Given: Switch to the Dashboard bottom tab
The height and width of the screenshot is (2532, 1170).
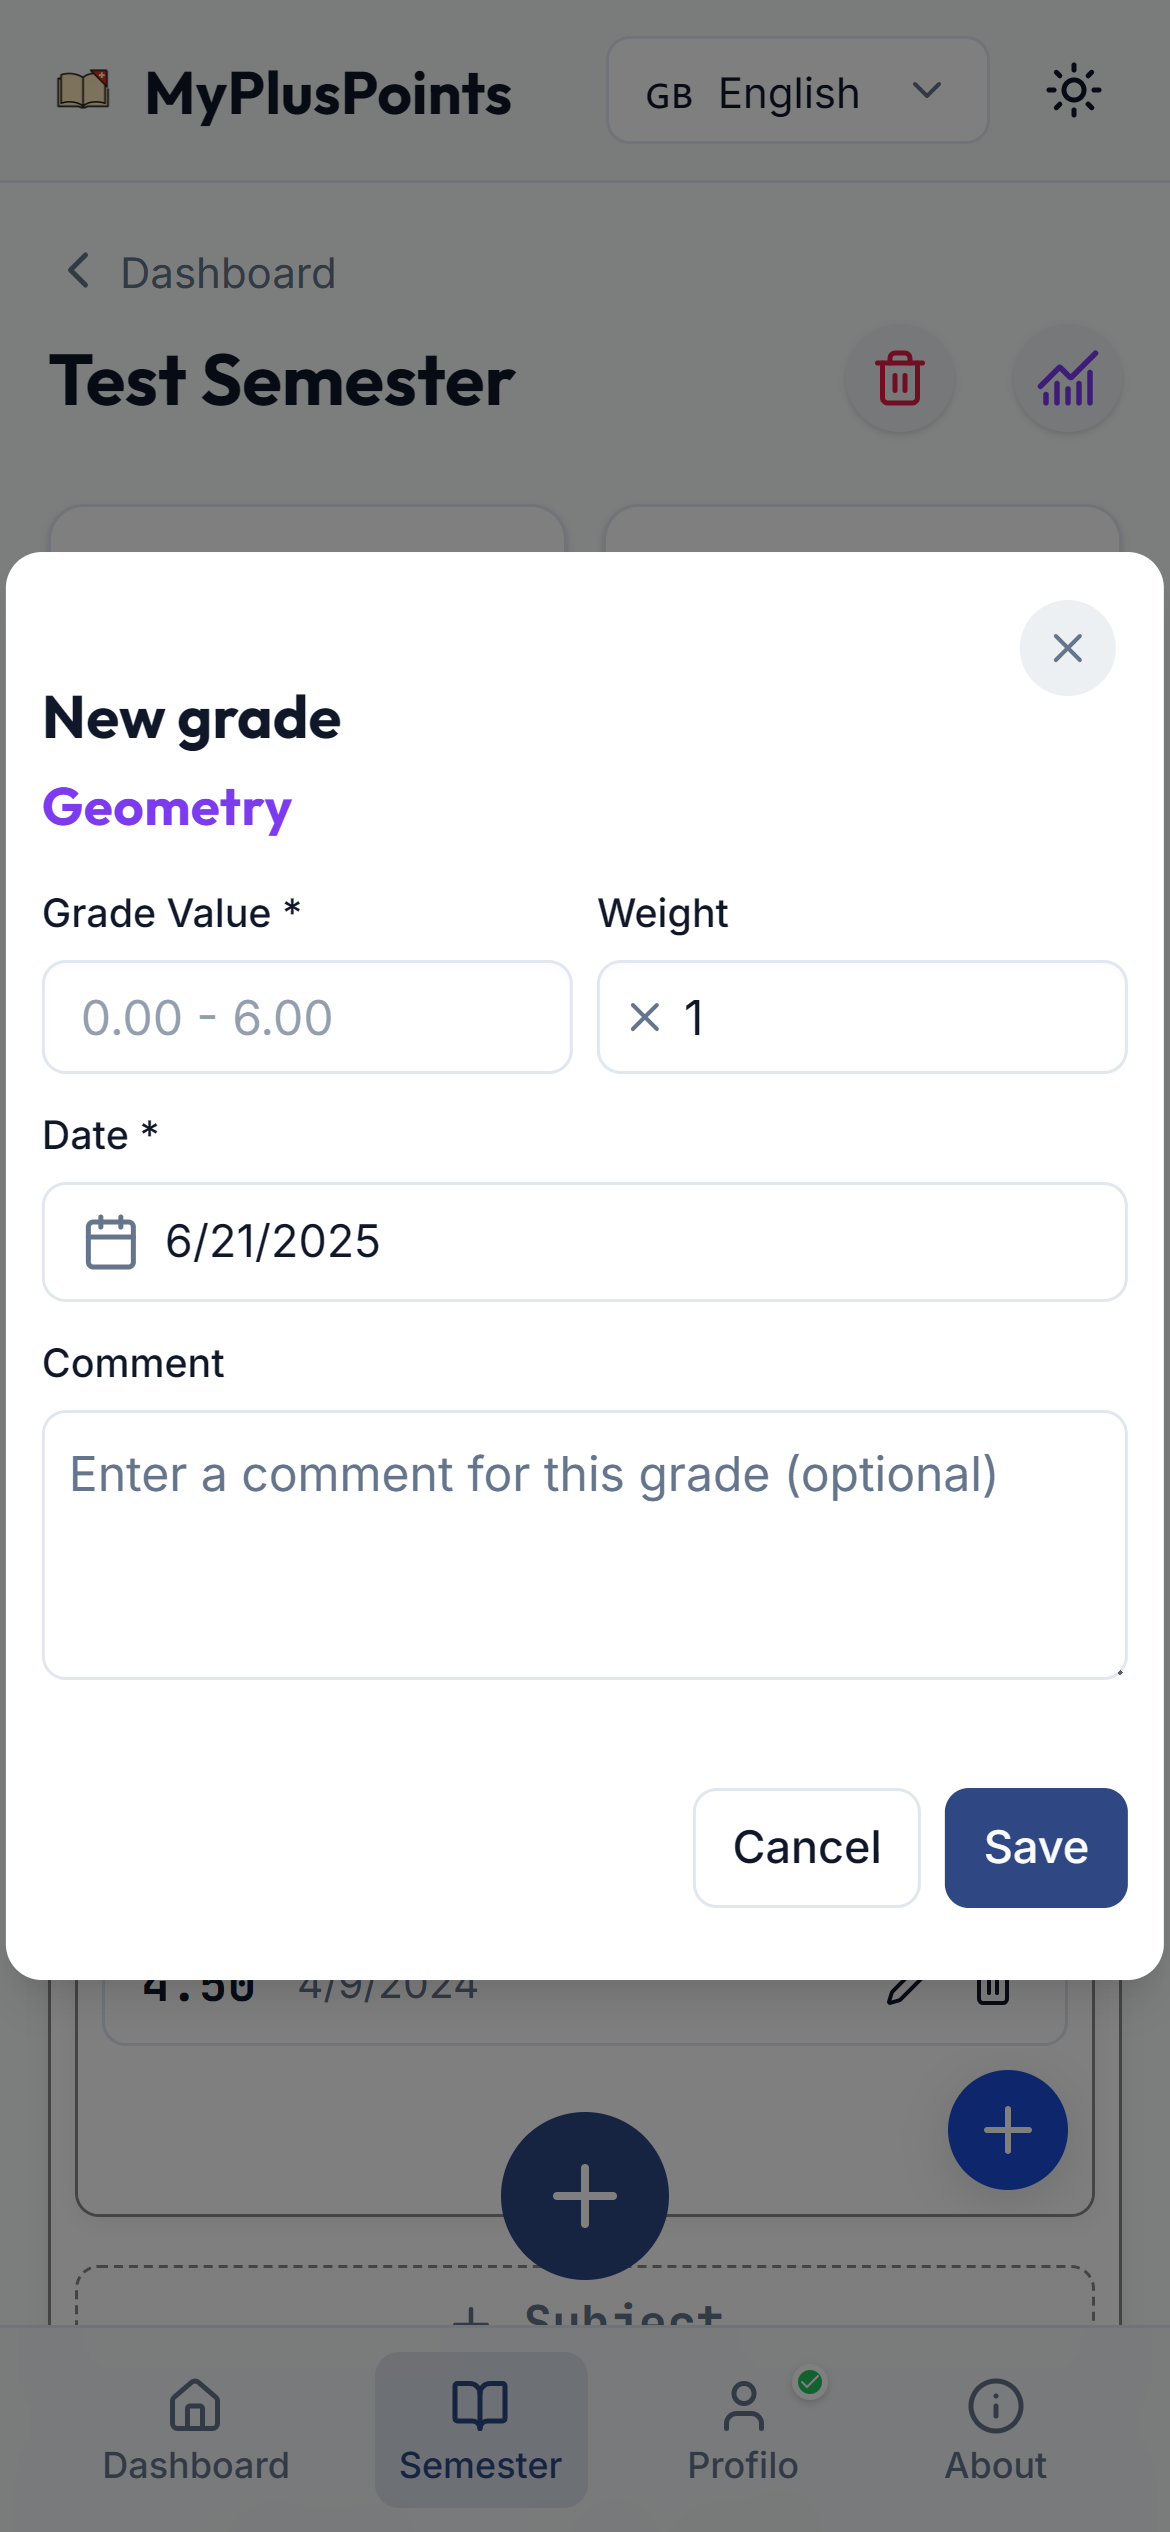Looking at the screenshot, I should [196, 2429].
